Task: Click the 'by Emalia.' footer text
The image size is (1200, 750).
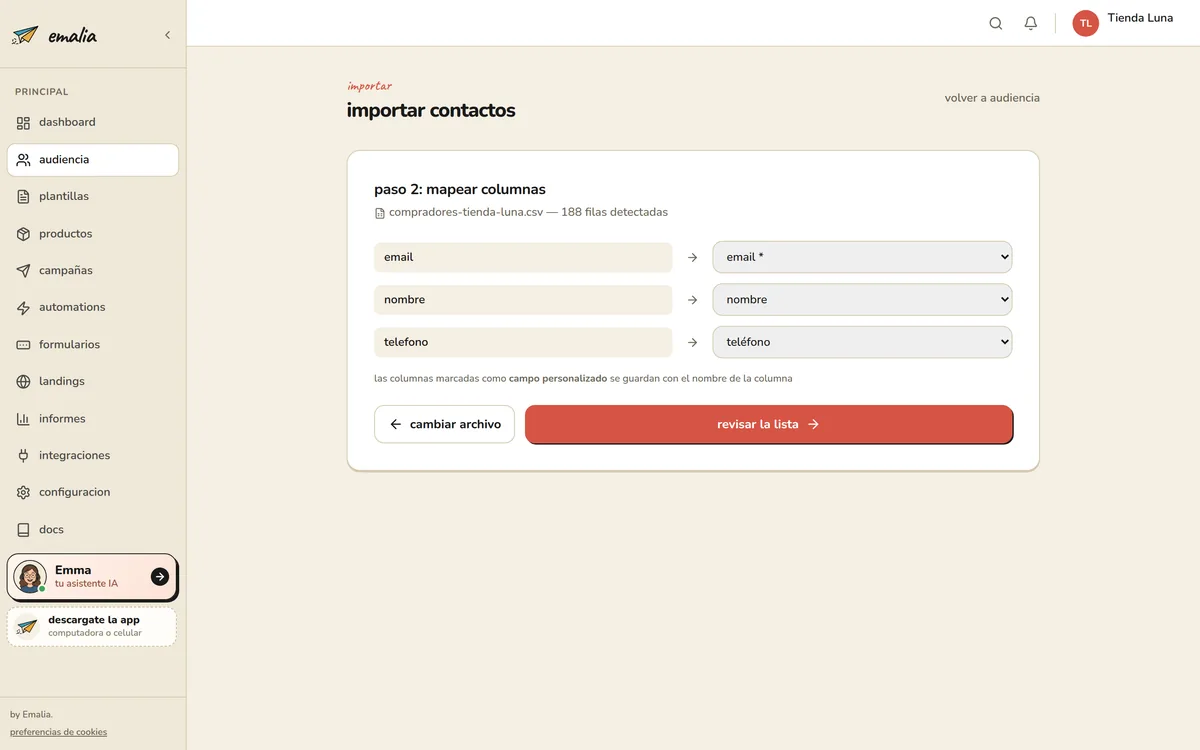Action: (x=31, y=714)
